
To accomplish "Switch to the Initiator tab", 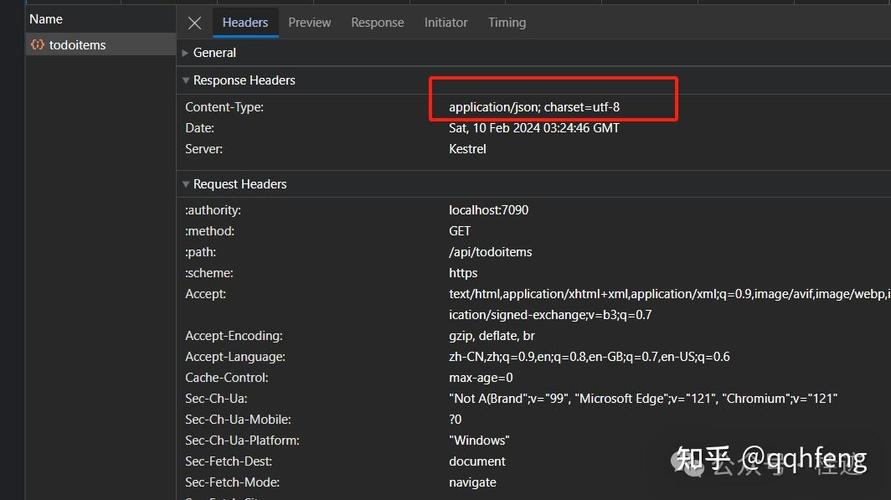I will pos(446,22).
